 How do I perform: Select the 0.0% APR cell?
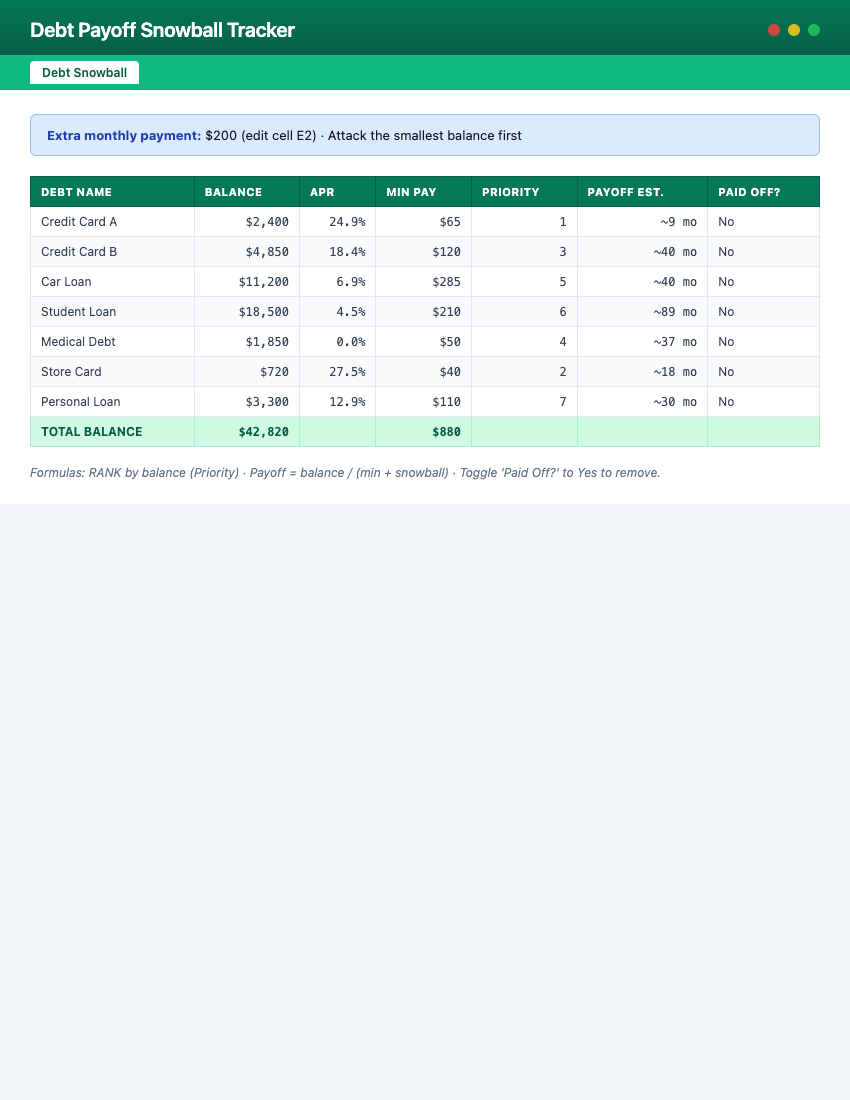click(x=337, y=342)
